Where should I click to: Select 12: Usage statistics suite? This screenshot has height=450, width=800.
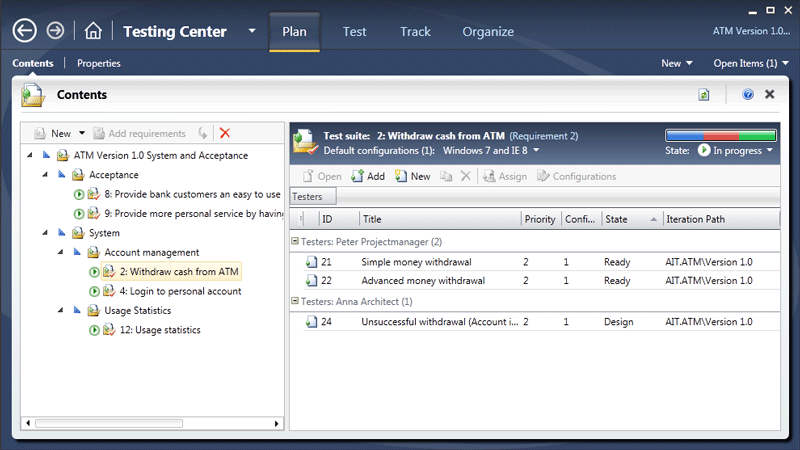[160, 330]
